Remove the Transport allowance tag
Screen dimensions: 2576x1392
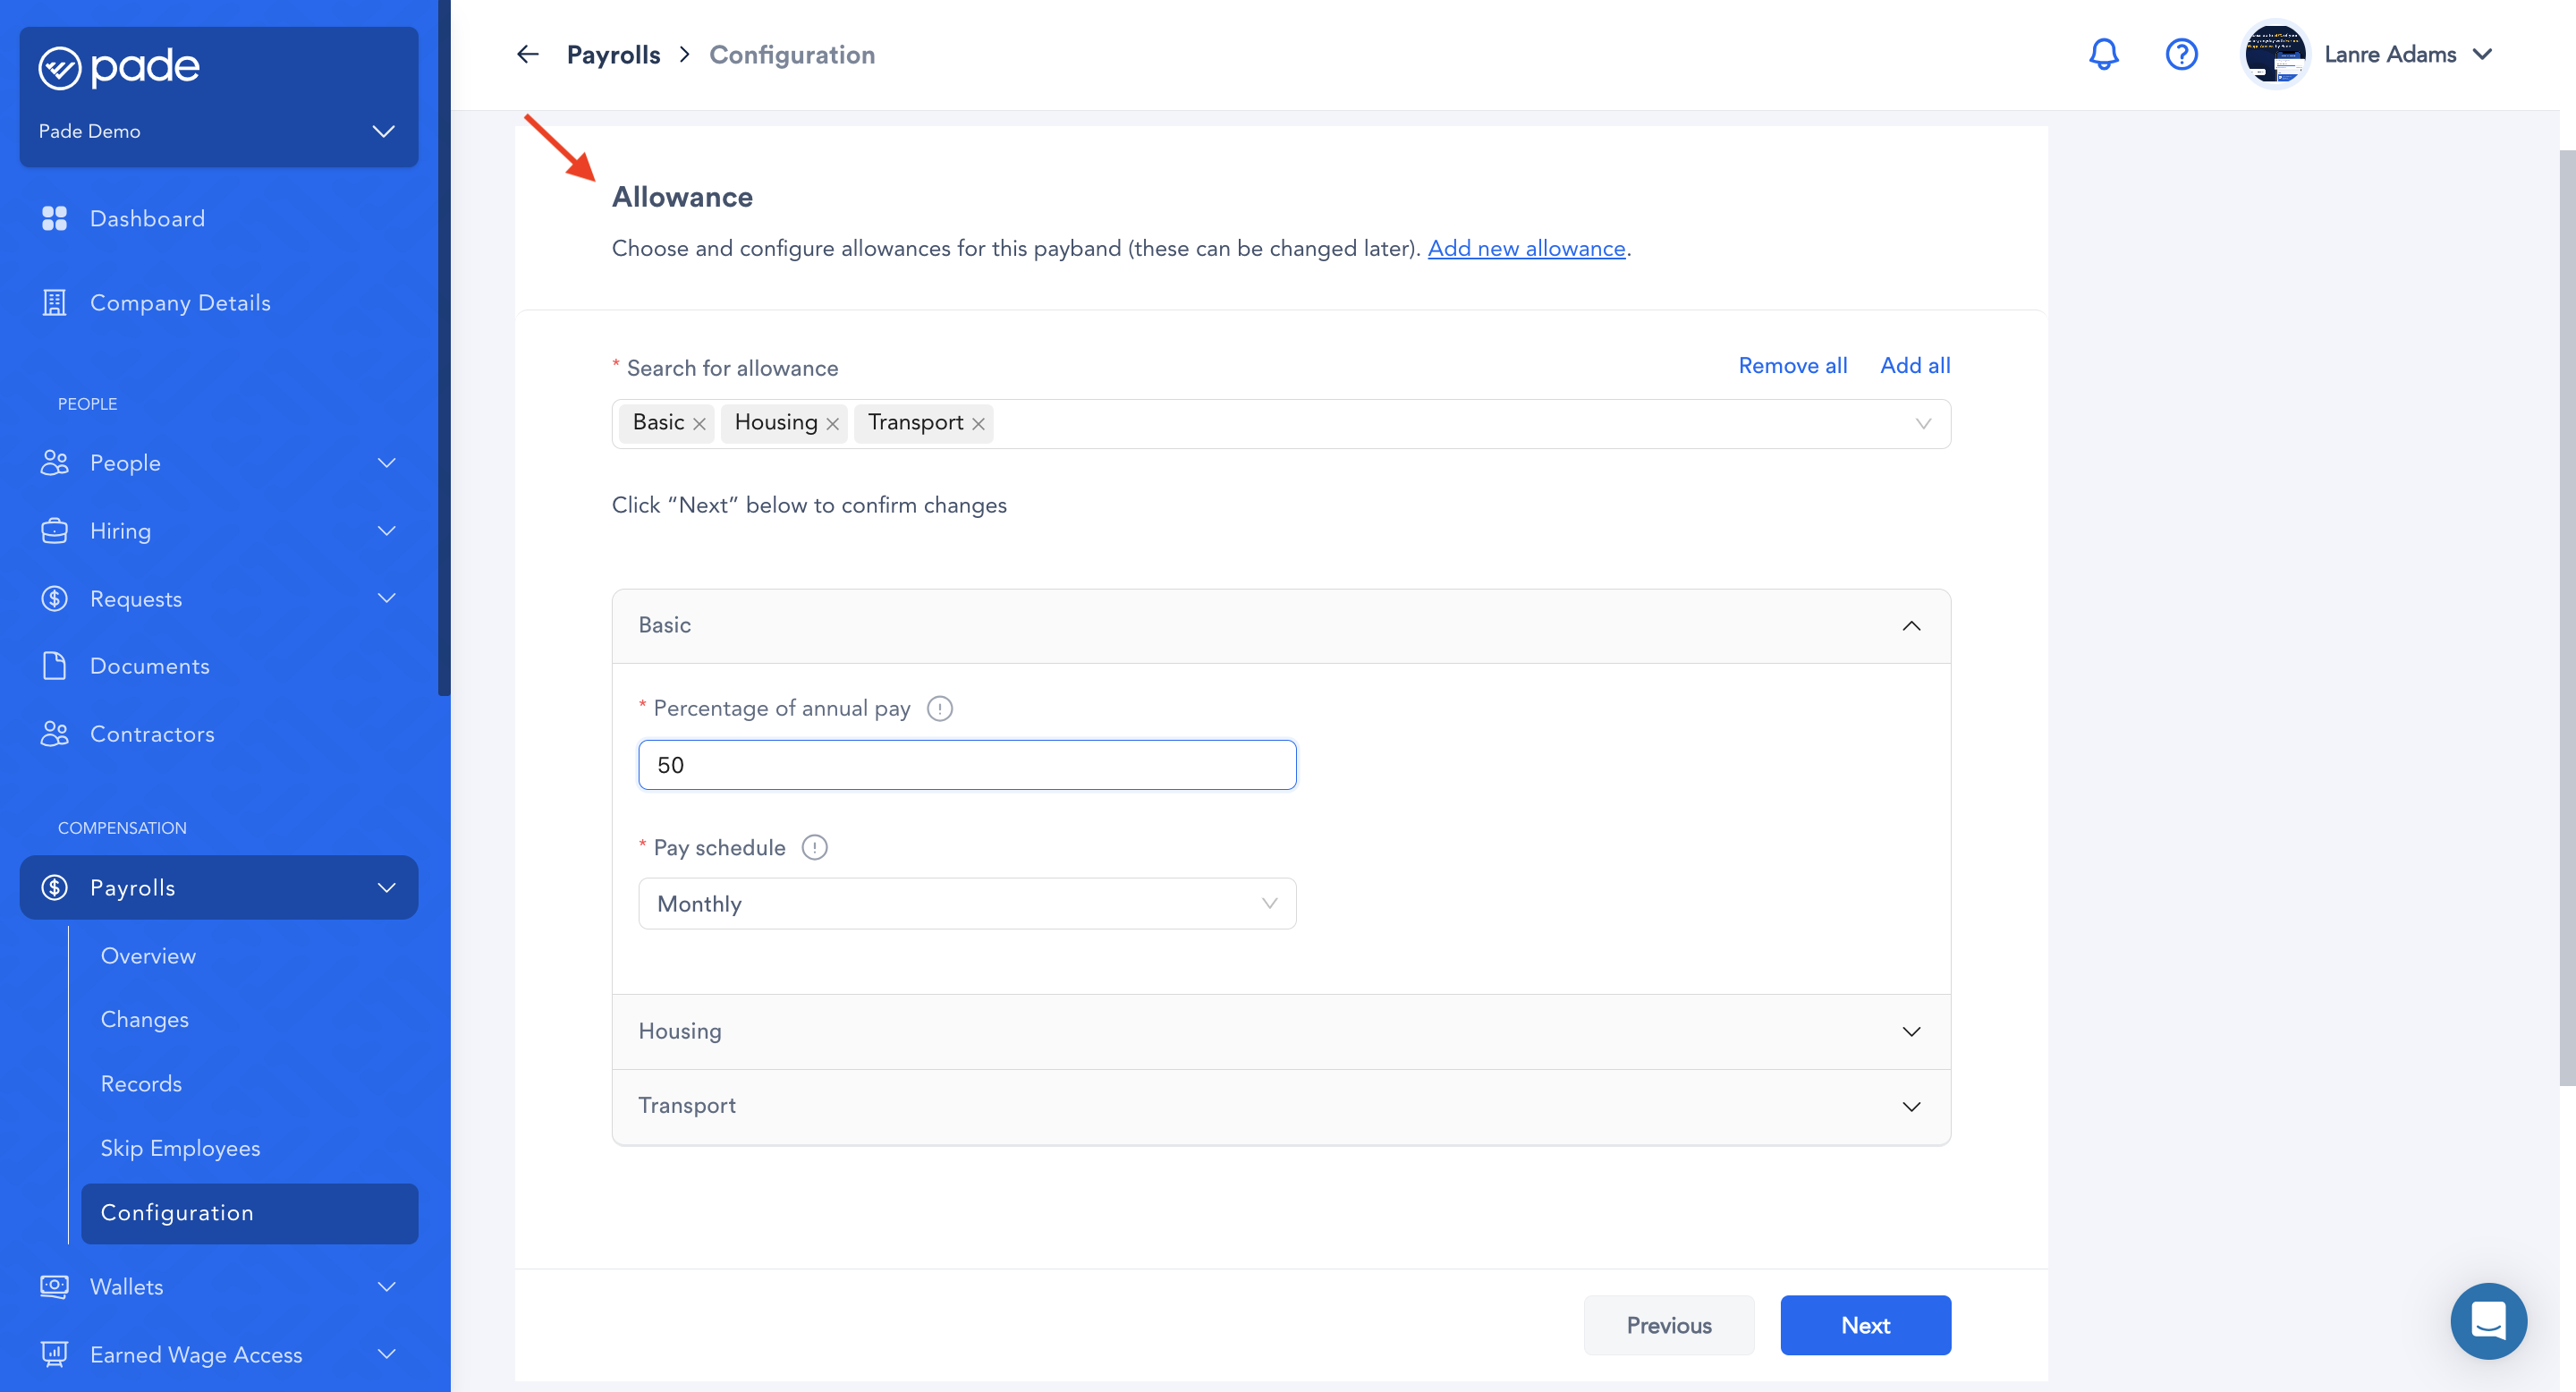pos(978,424)
